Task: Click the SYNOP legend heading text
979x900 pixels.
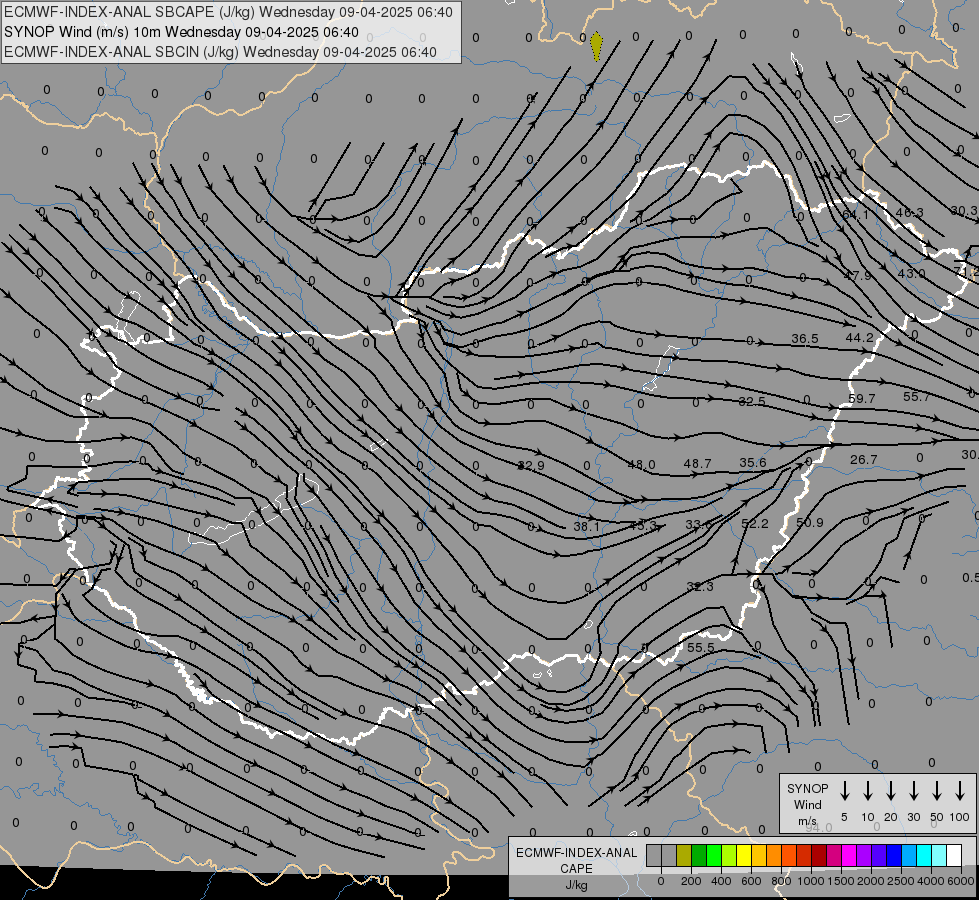Action: [807, 788]
